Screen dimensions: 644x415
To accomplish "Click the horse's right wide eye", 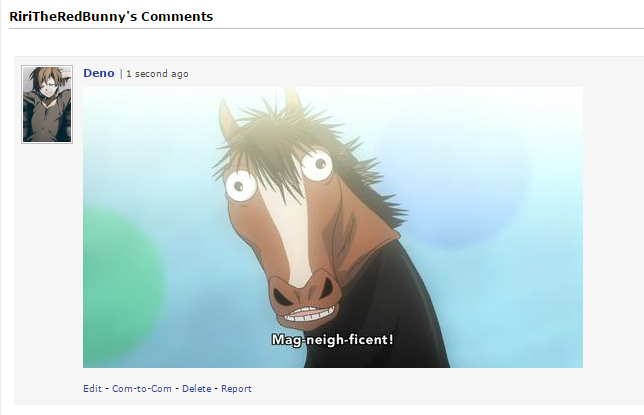I will pyautogui.click(x=317, y=165).
